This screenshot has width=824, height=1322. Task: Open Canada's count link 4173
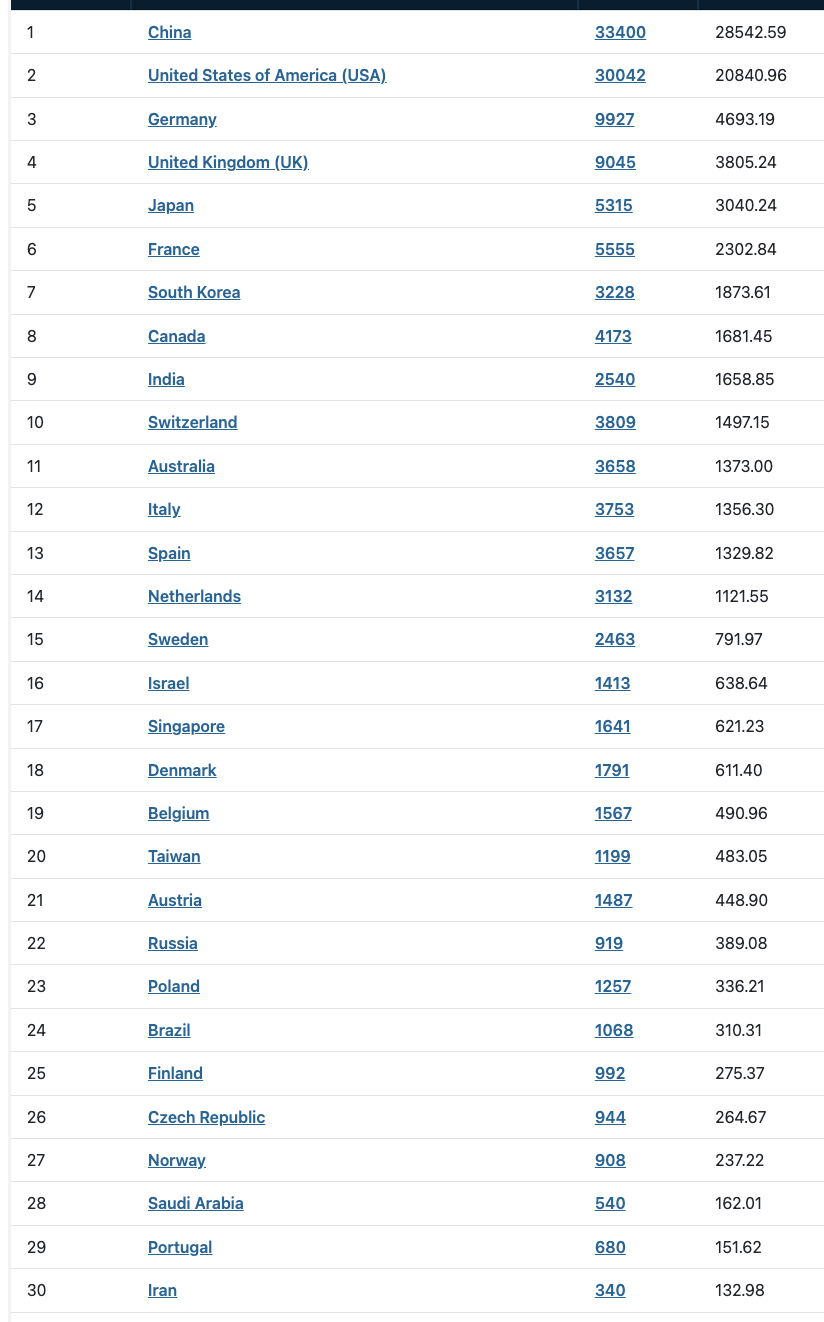(613, 336)
